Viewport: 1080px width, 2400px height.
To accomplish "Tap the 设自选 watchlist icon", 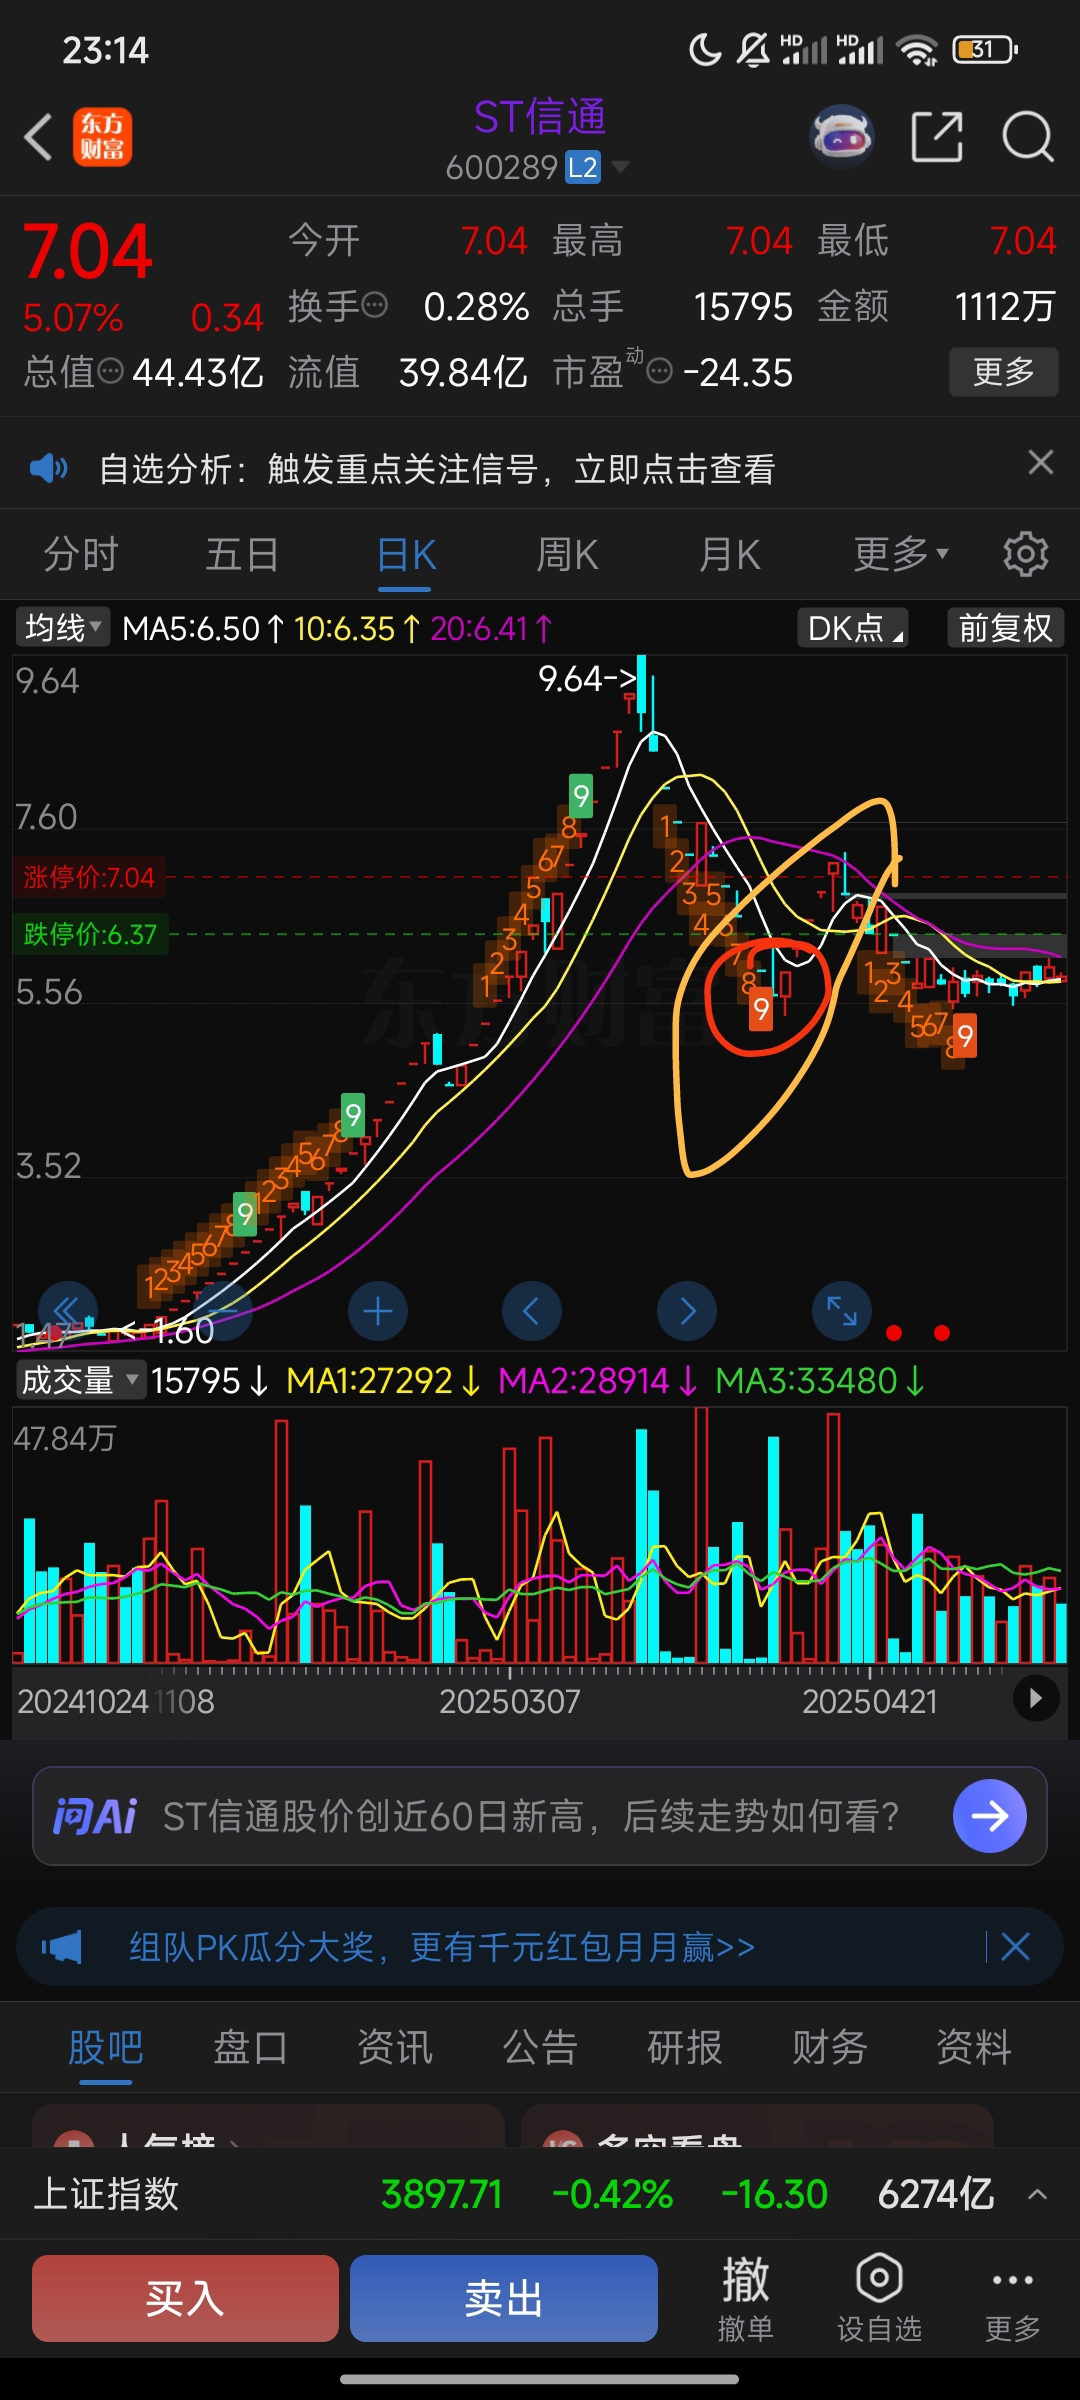I will click(x=879, y=2298).
